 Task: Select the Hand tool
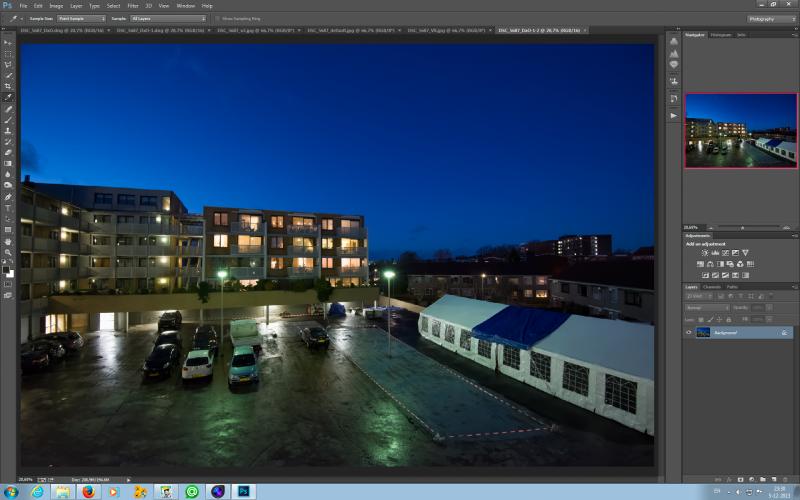pyautogui.click(x=8, y=241)
